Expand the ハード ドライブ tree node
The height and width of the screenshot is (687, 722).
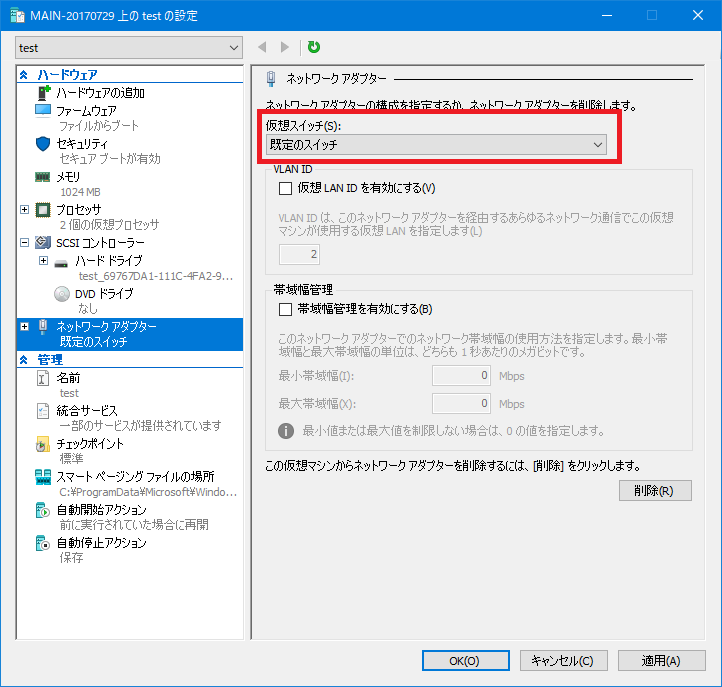(43, 261)
